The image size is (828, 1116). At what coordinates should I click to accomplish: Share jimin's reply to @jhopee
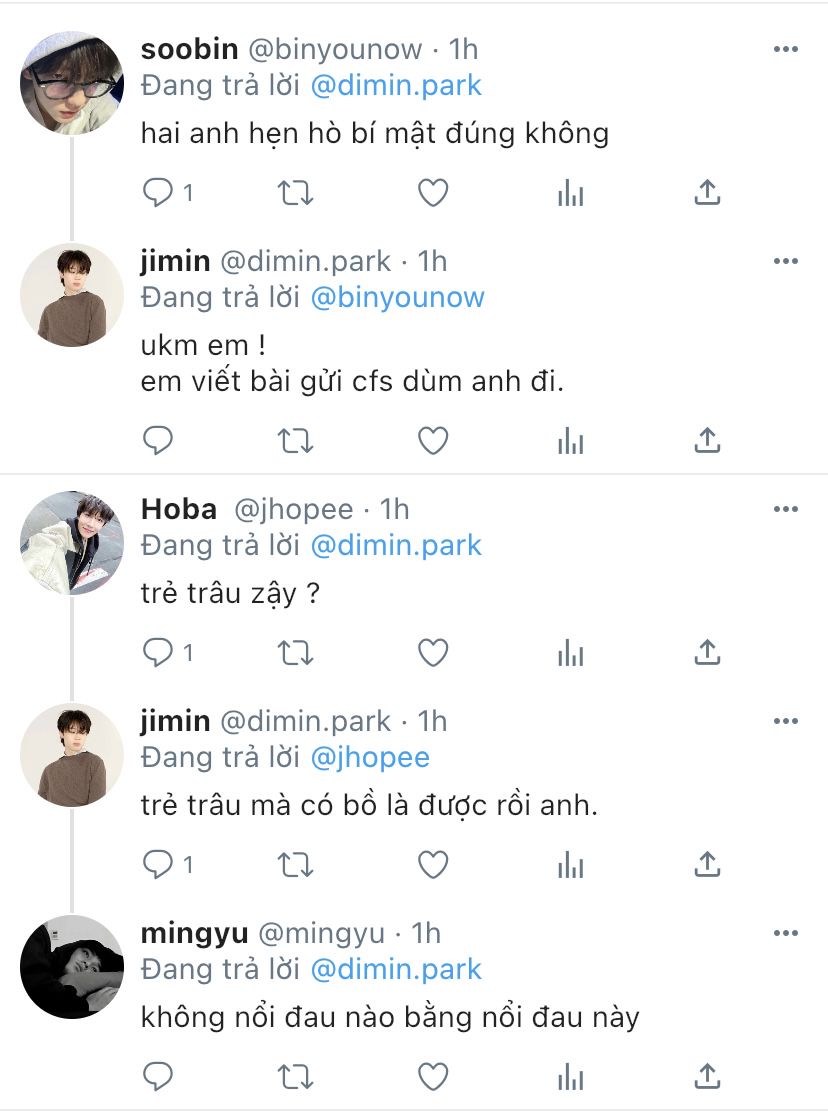coord(707,864)
